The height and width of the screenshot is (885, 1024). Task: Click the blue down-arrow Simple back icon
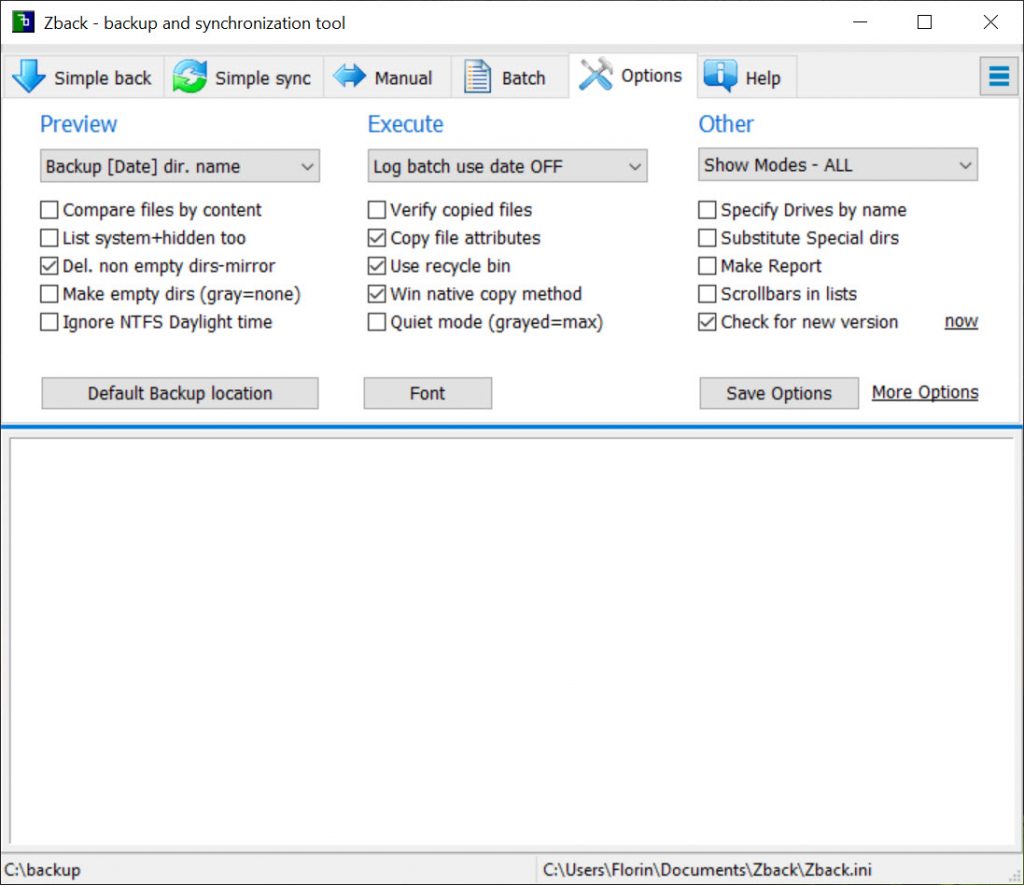click(29, 76)
